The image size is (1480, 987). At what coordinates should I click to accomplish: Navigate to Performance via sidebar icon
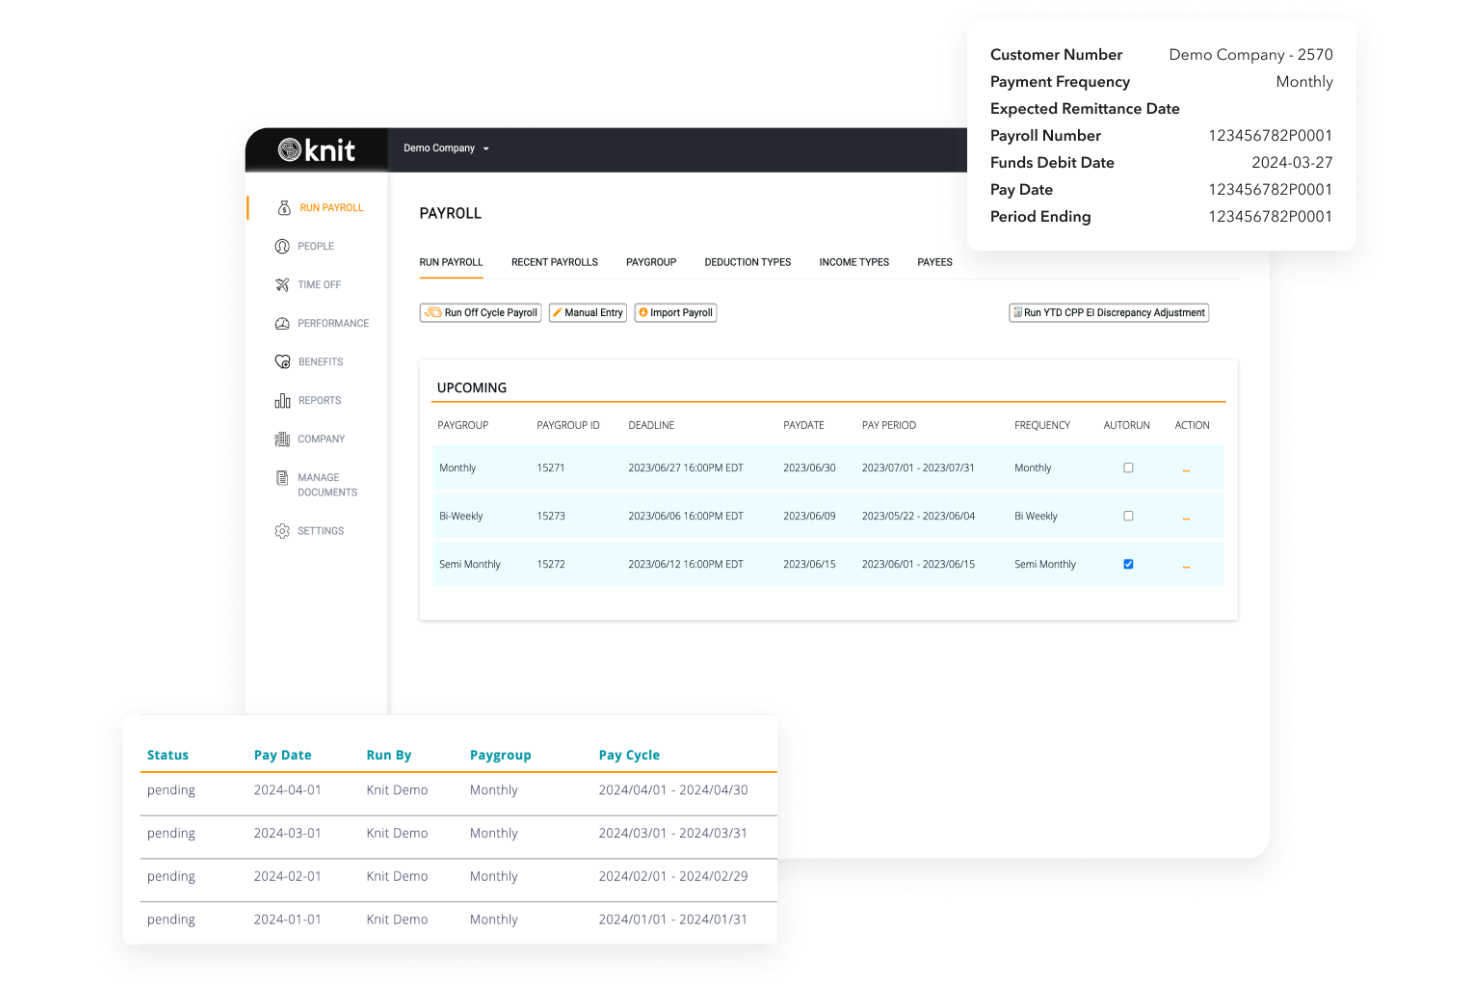(x=333, y=323)
